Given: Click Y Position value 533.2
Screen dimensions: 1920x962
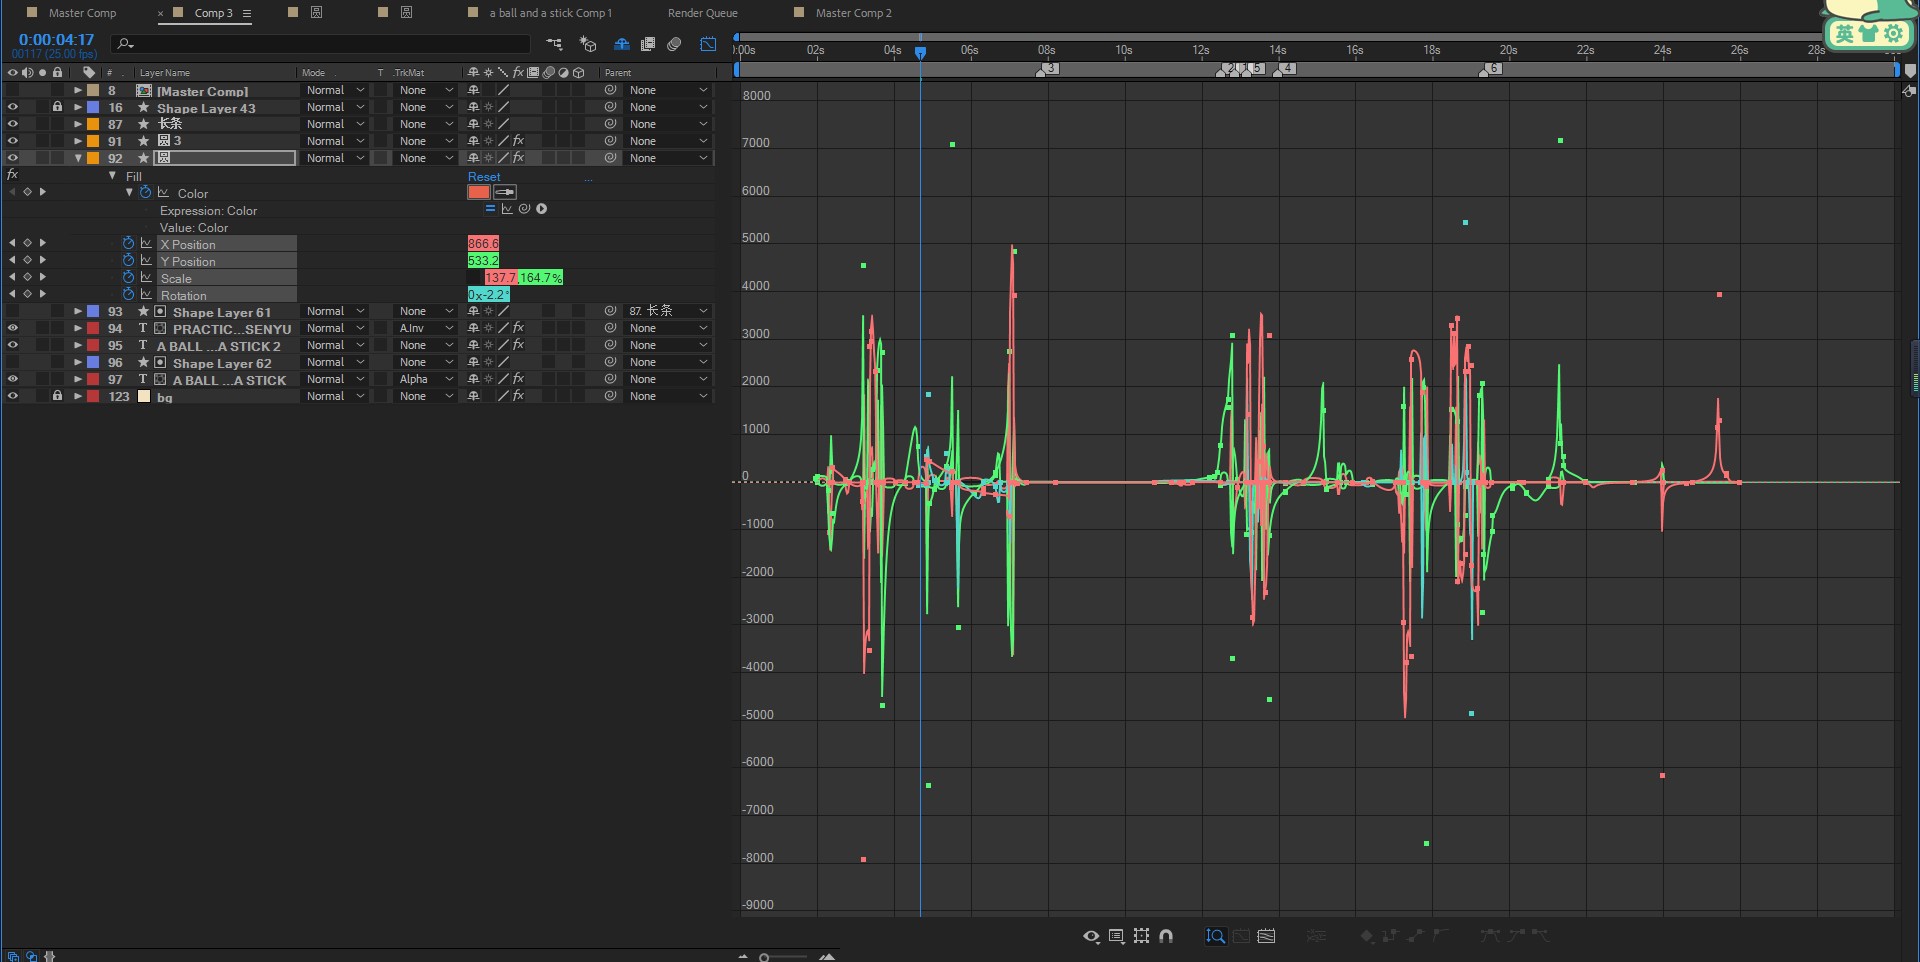Looking at the screenshot, I should (x=483, y=260).
